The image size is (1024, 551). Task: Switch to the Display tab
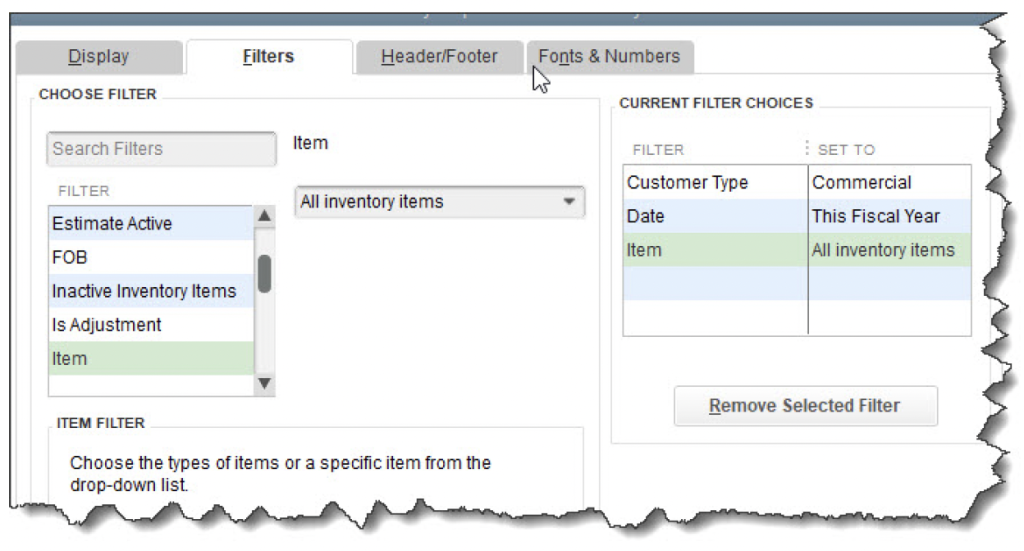[x=98, y=57]
